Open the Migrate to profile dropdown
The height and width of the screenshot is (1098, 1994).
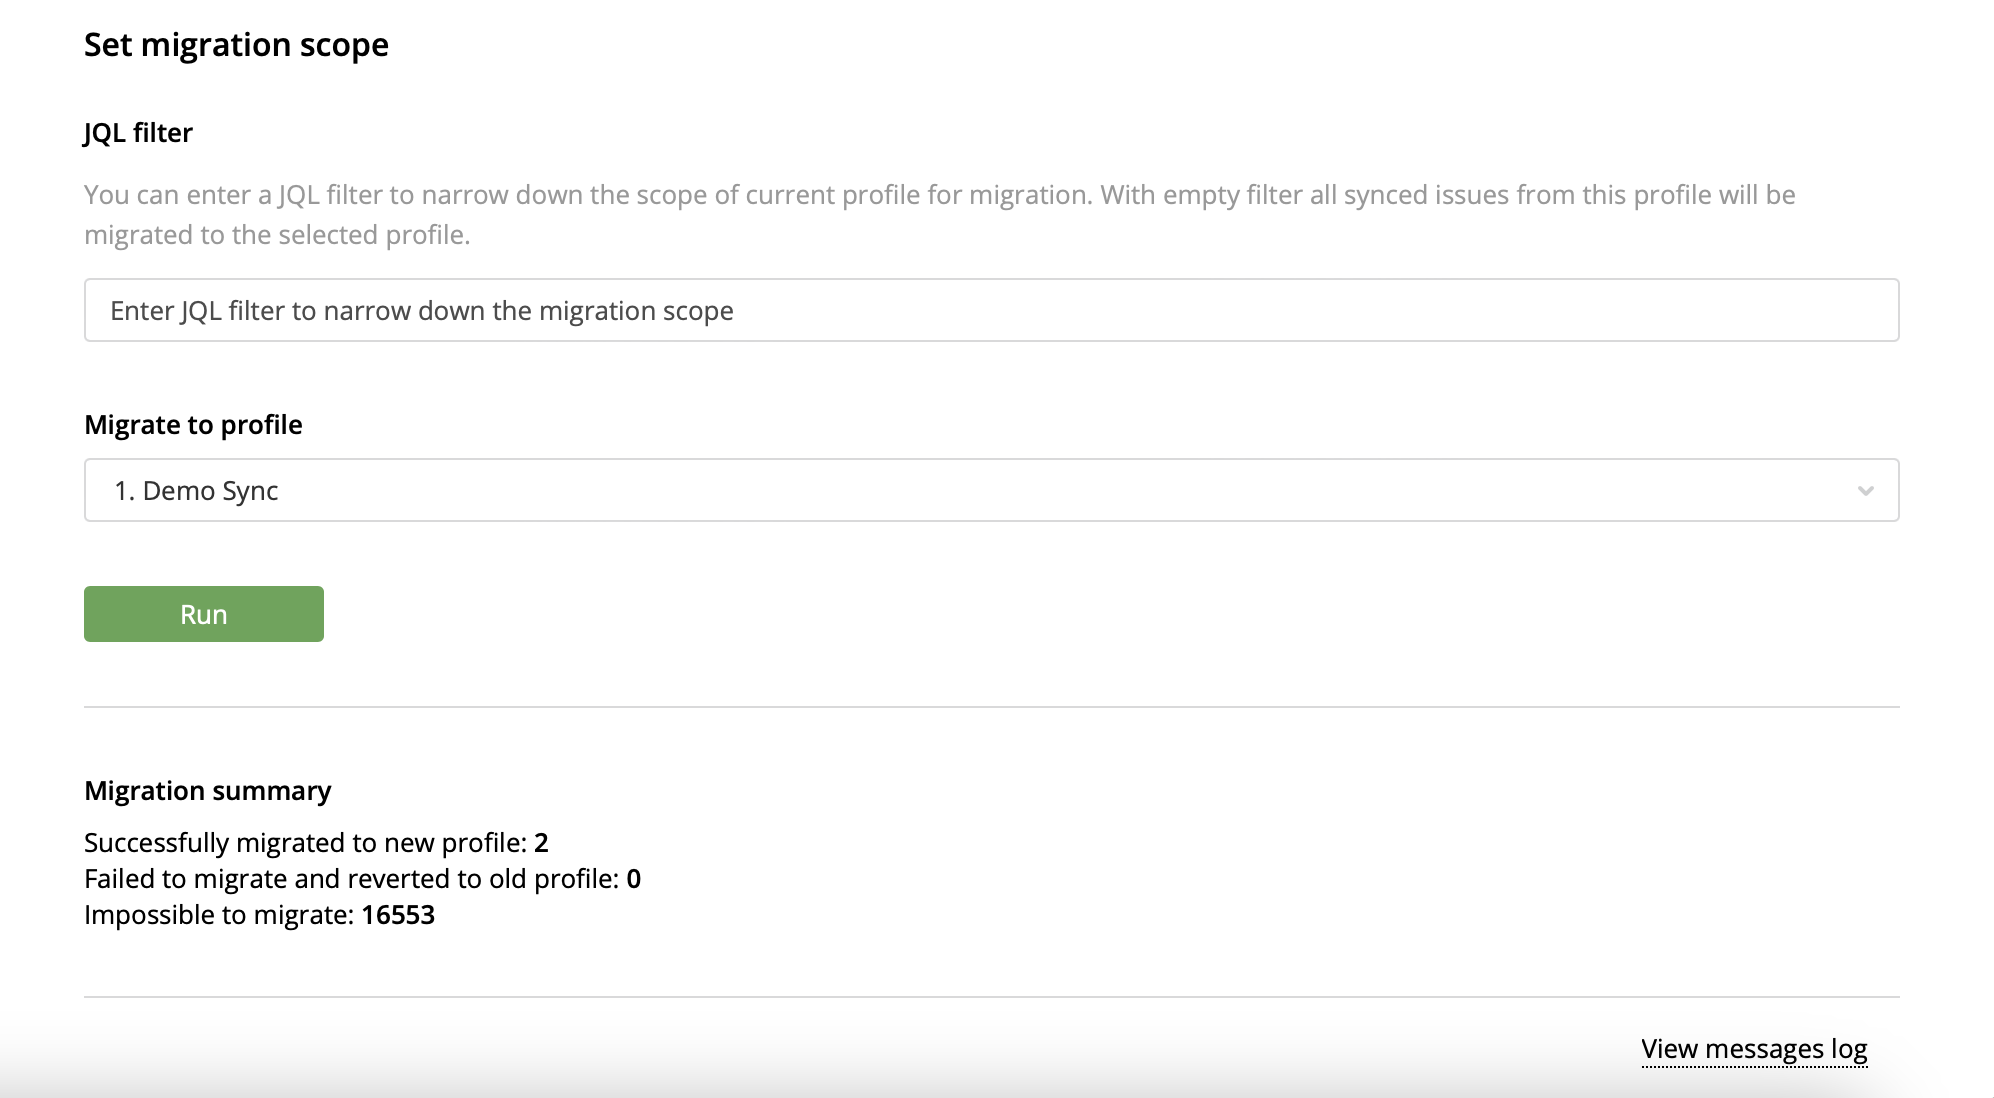tap(990, 490)
